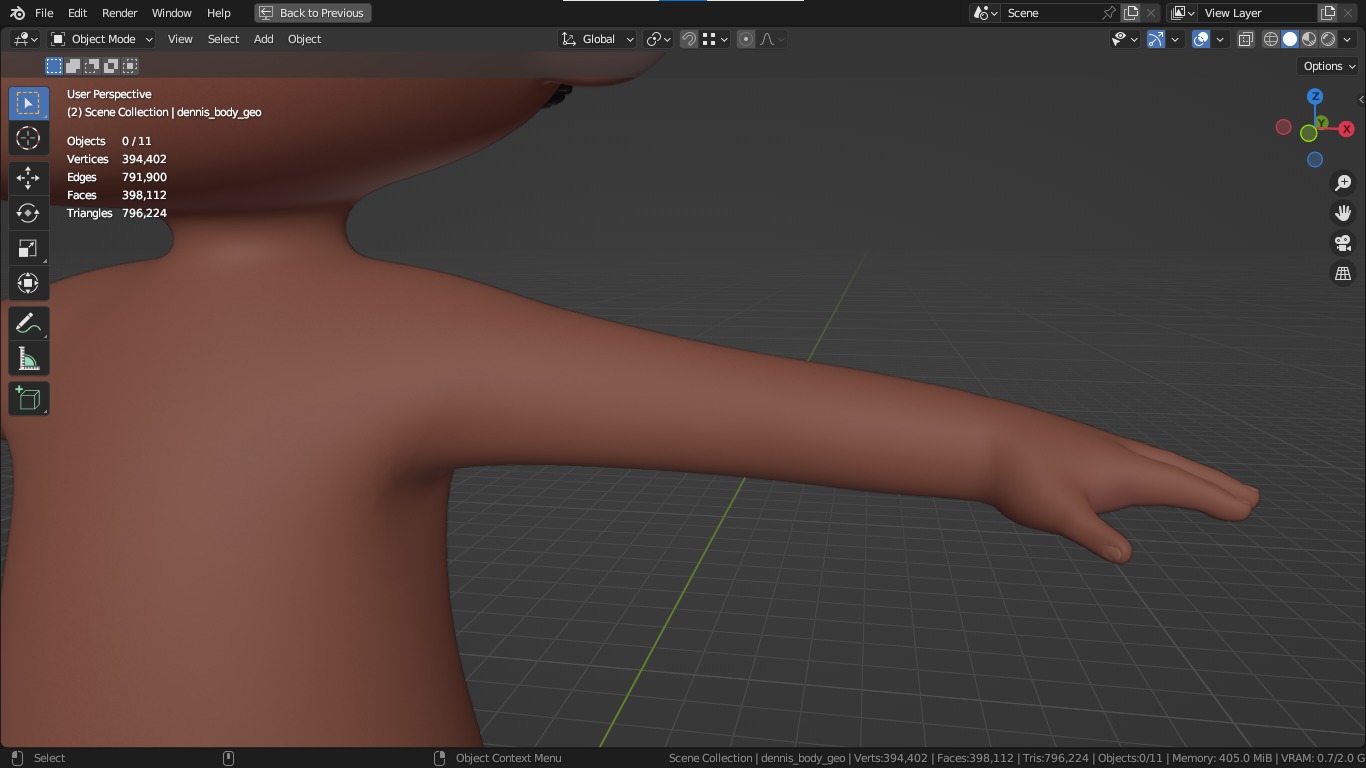
Task: Select the Select Box tool
Action: (28, 103)
